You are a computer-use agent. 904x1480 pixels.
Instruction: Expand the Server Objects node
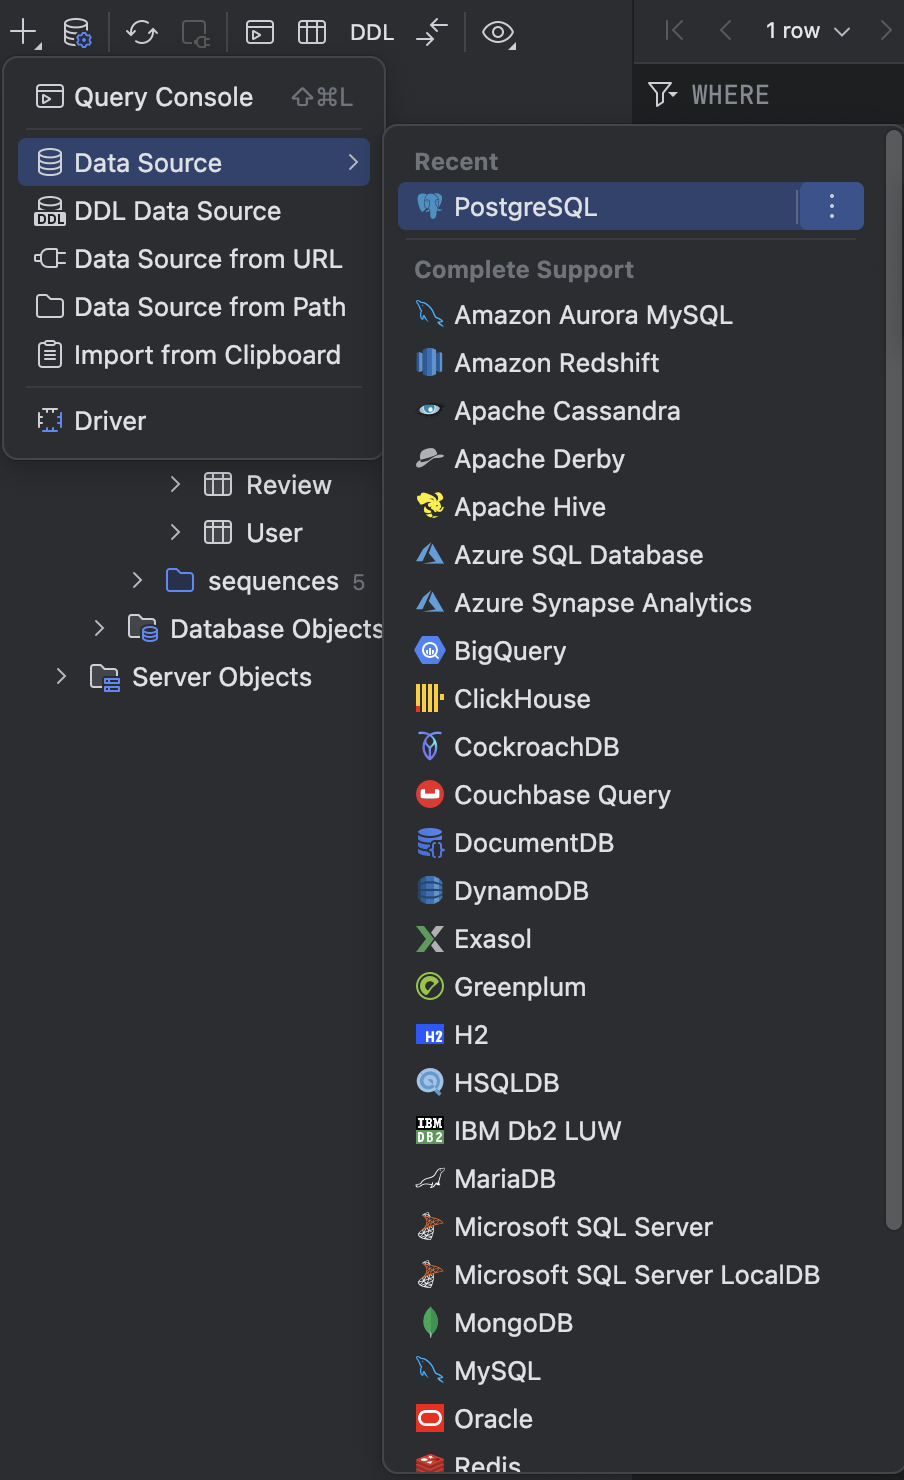click(61, 677)
